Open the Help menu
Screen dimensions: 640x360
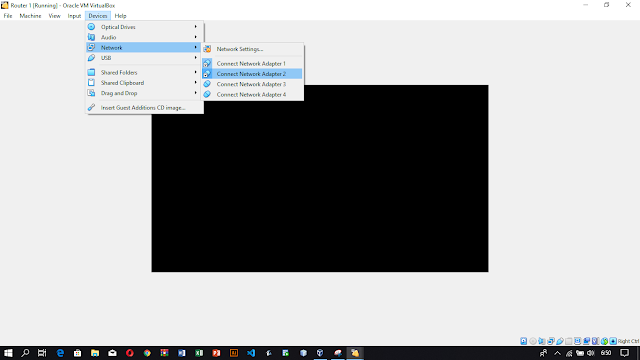tap(120, 16)
